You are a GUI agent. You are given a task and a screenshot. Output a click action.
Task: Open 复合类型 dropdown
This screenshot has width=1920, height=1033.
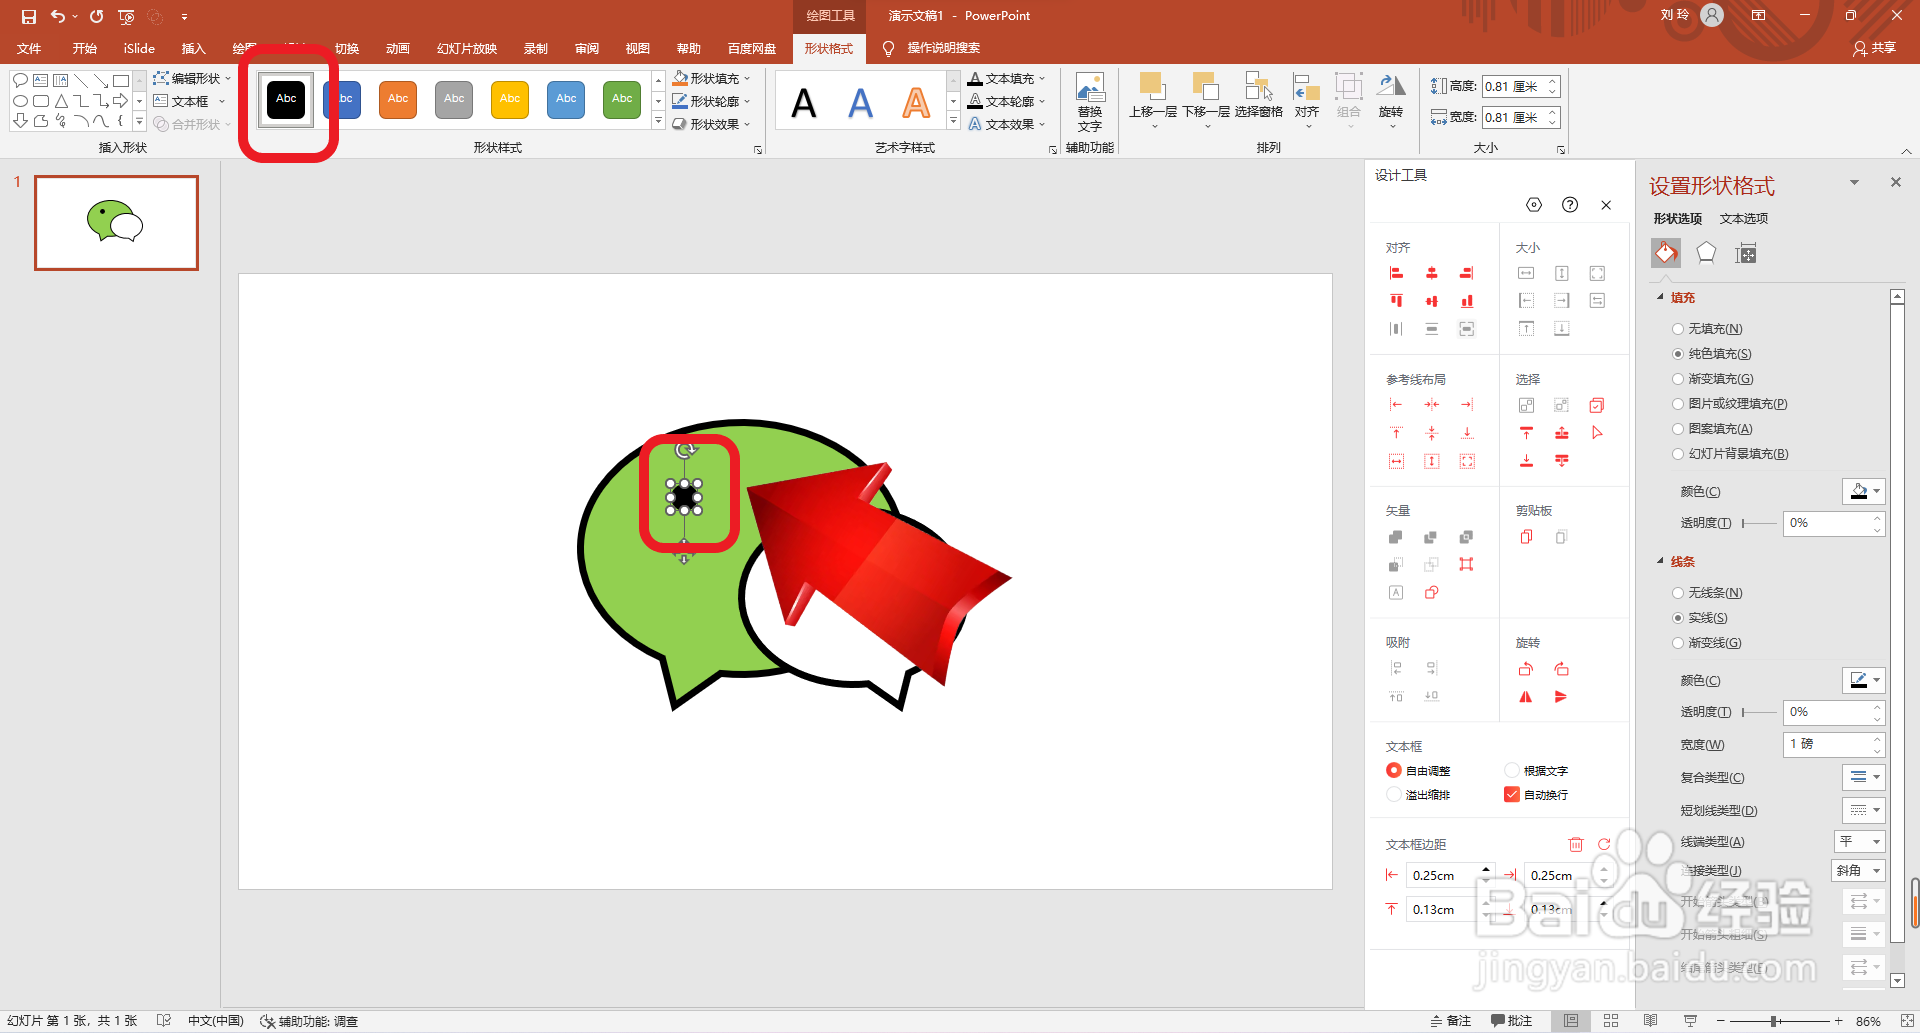tap(1864, 777)
